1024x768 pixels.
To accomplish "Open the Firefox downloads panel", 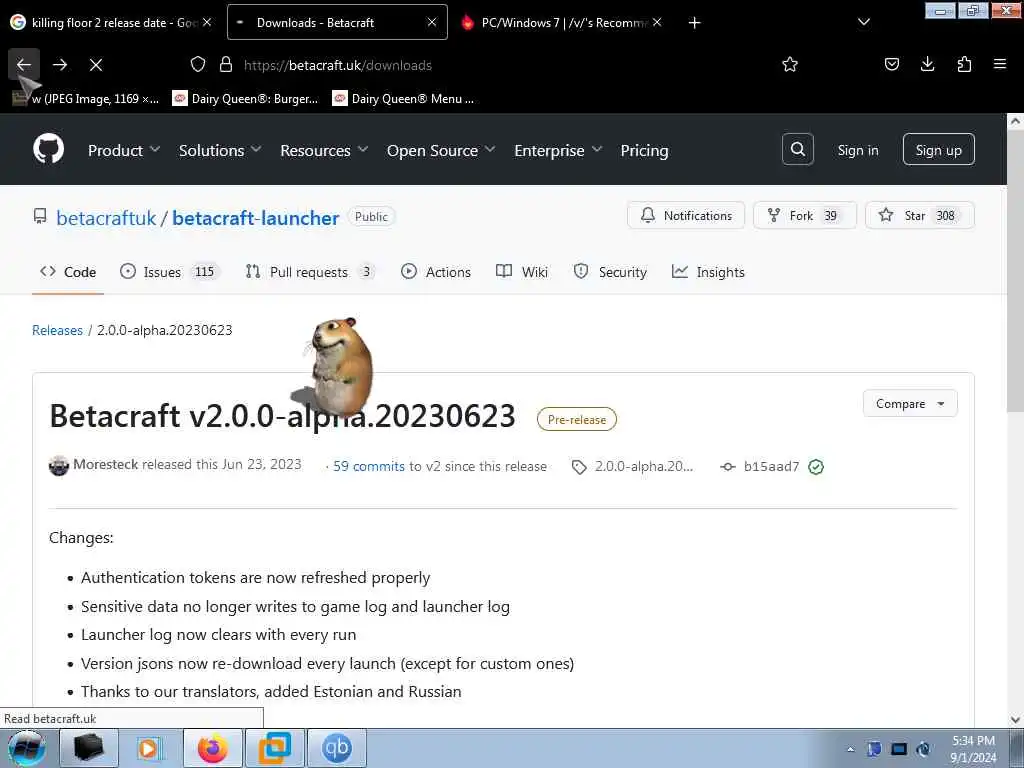I will 927,64.
